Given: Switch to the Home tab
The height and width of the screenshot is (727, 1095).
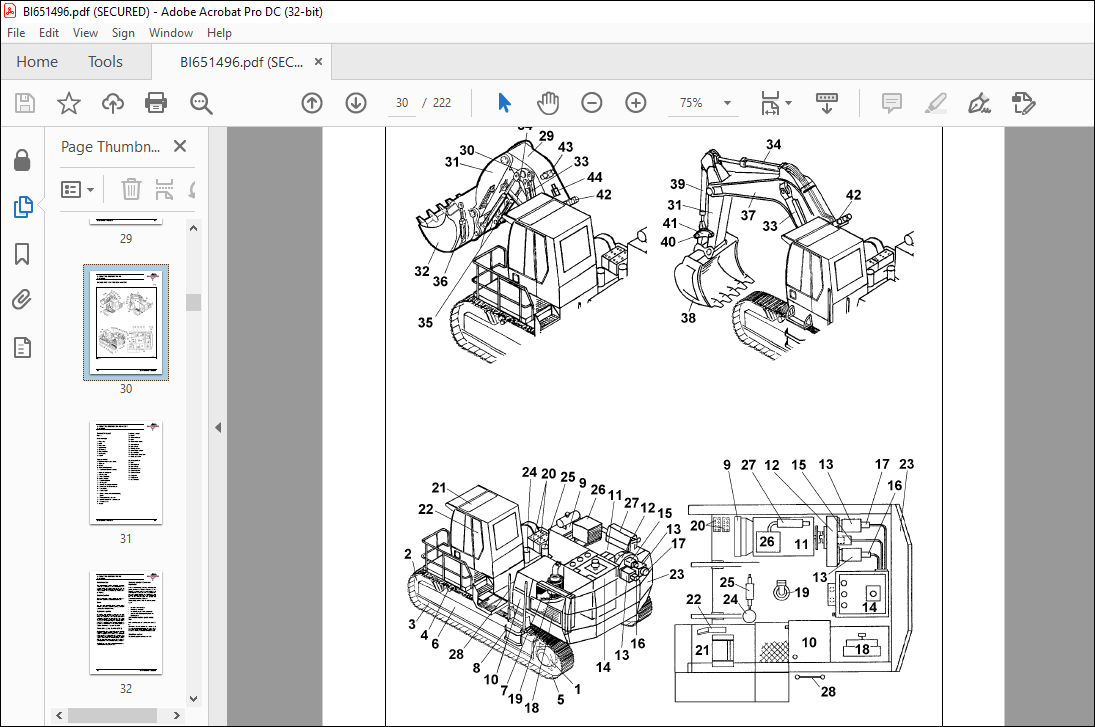Looking at the screenshot, I should coord(37,61).
